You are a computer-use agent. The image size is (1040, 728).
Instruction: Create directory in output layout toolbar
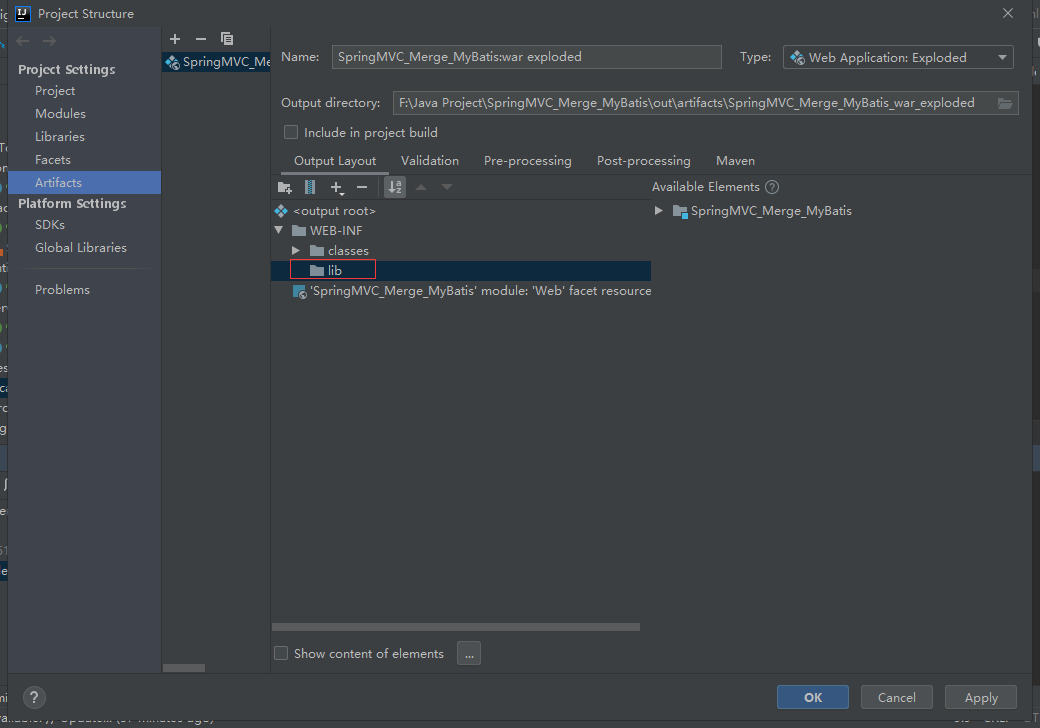(285, 188)
